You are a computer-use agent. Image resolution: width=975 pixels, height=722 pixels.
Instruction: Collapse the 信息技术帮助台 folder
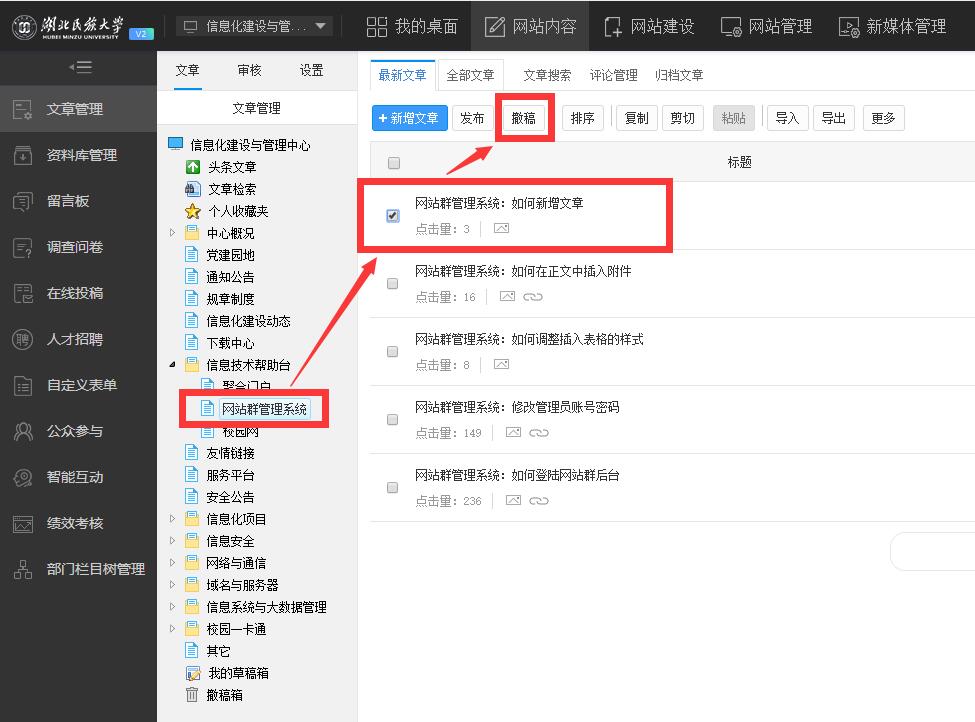[172, 365]
